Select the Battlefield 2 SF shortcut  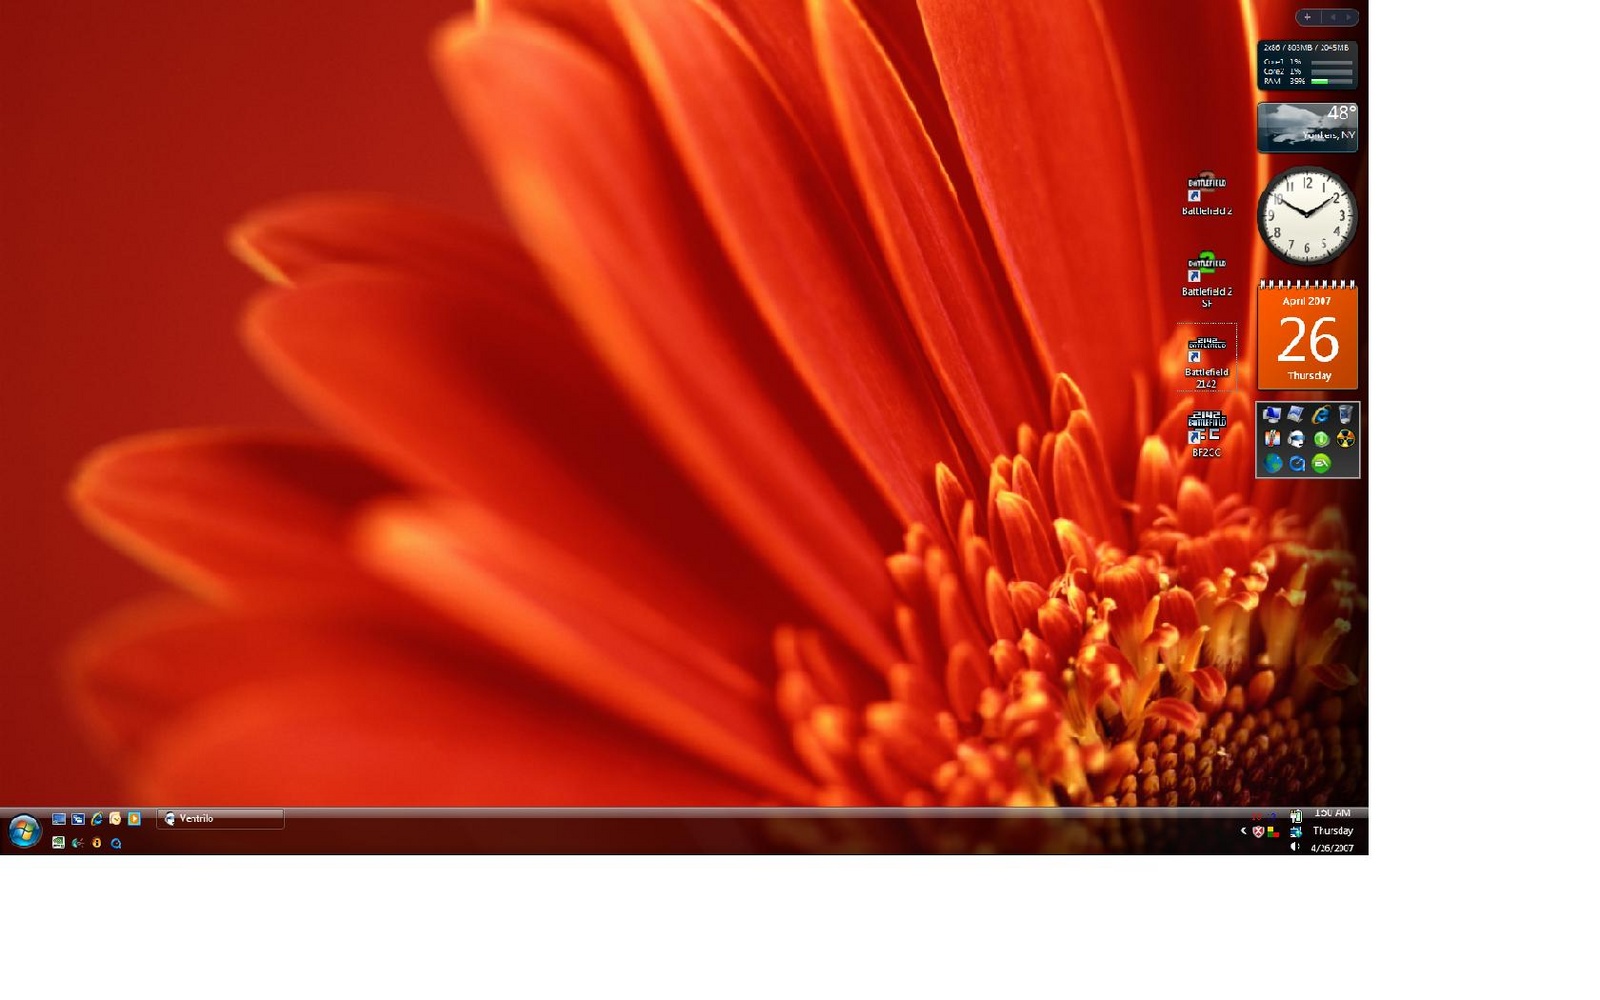click(1206, 277)
